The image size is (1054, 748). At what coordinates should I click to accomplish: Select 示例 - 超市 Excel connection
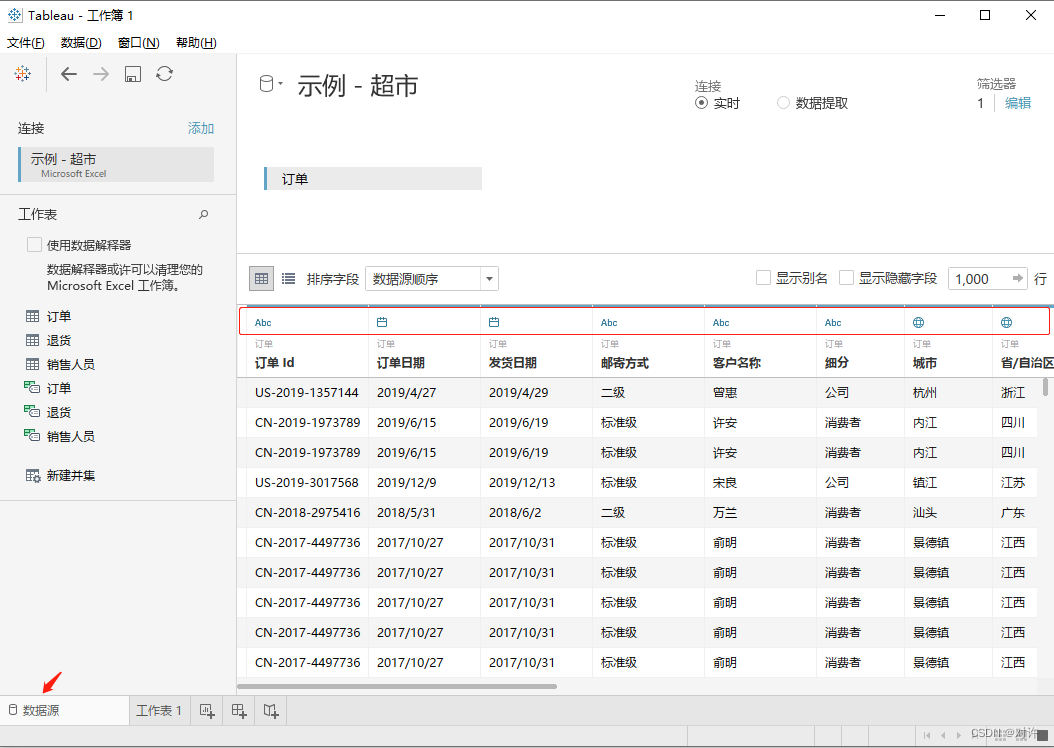(x=116, y=165)
